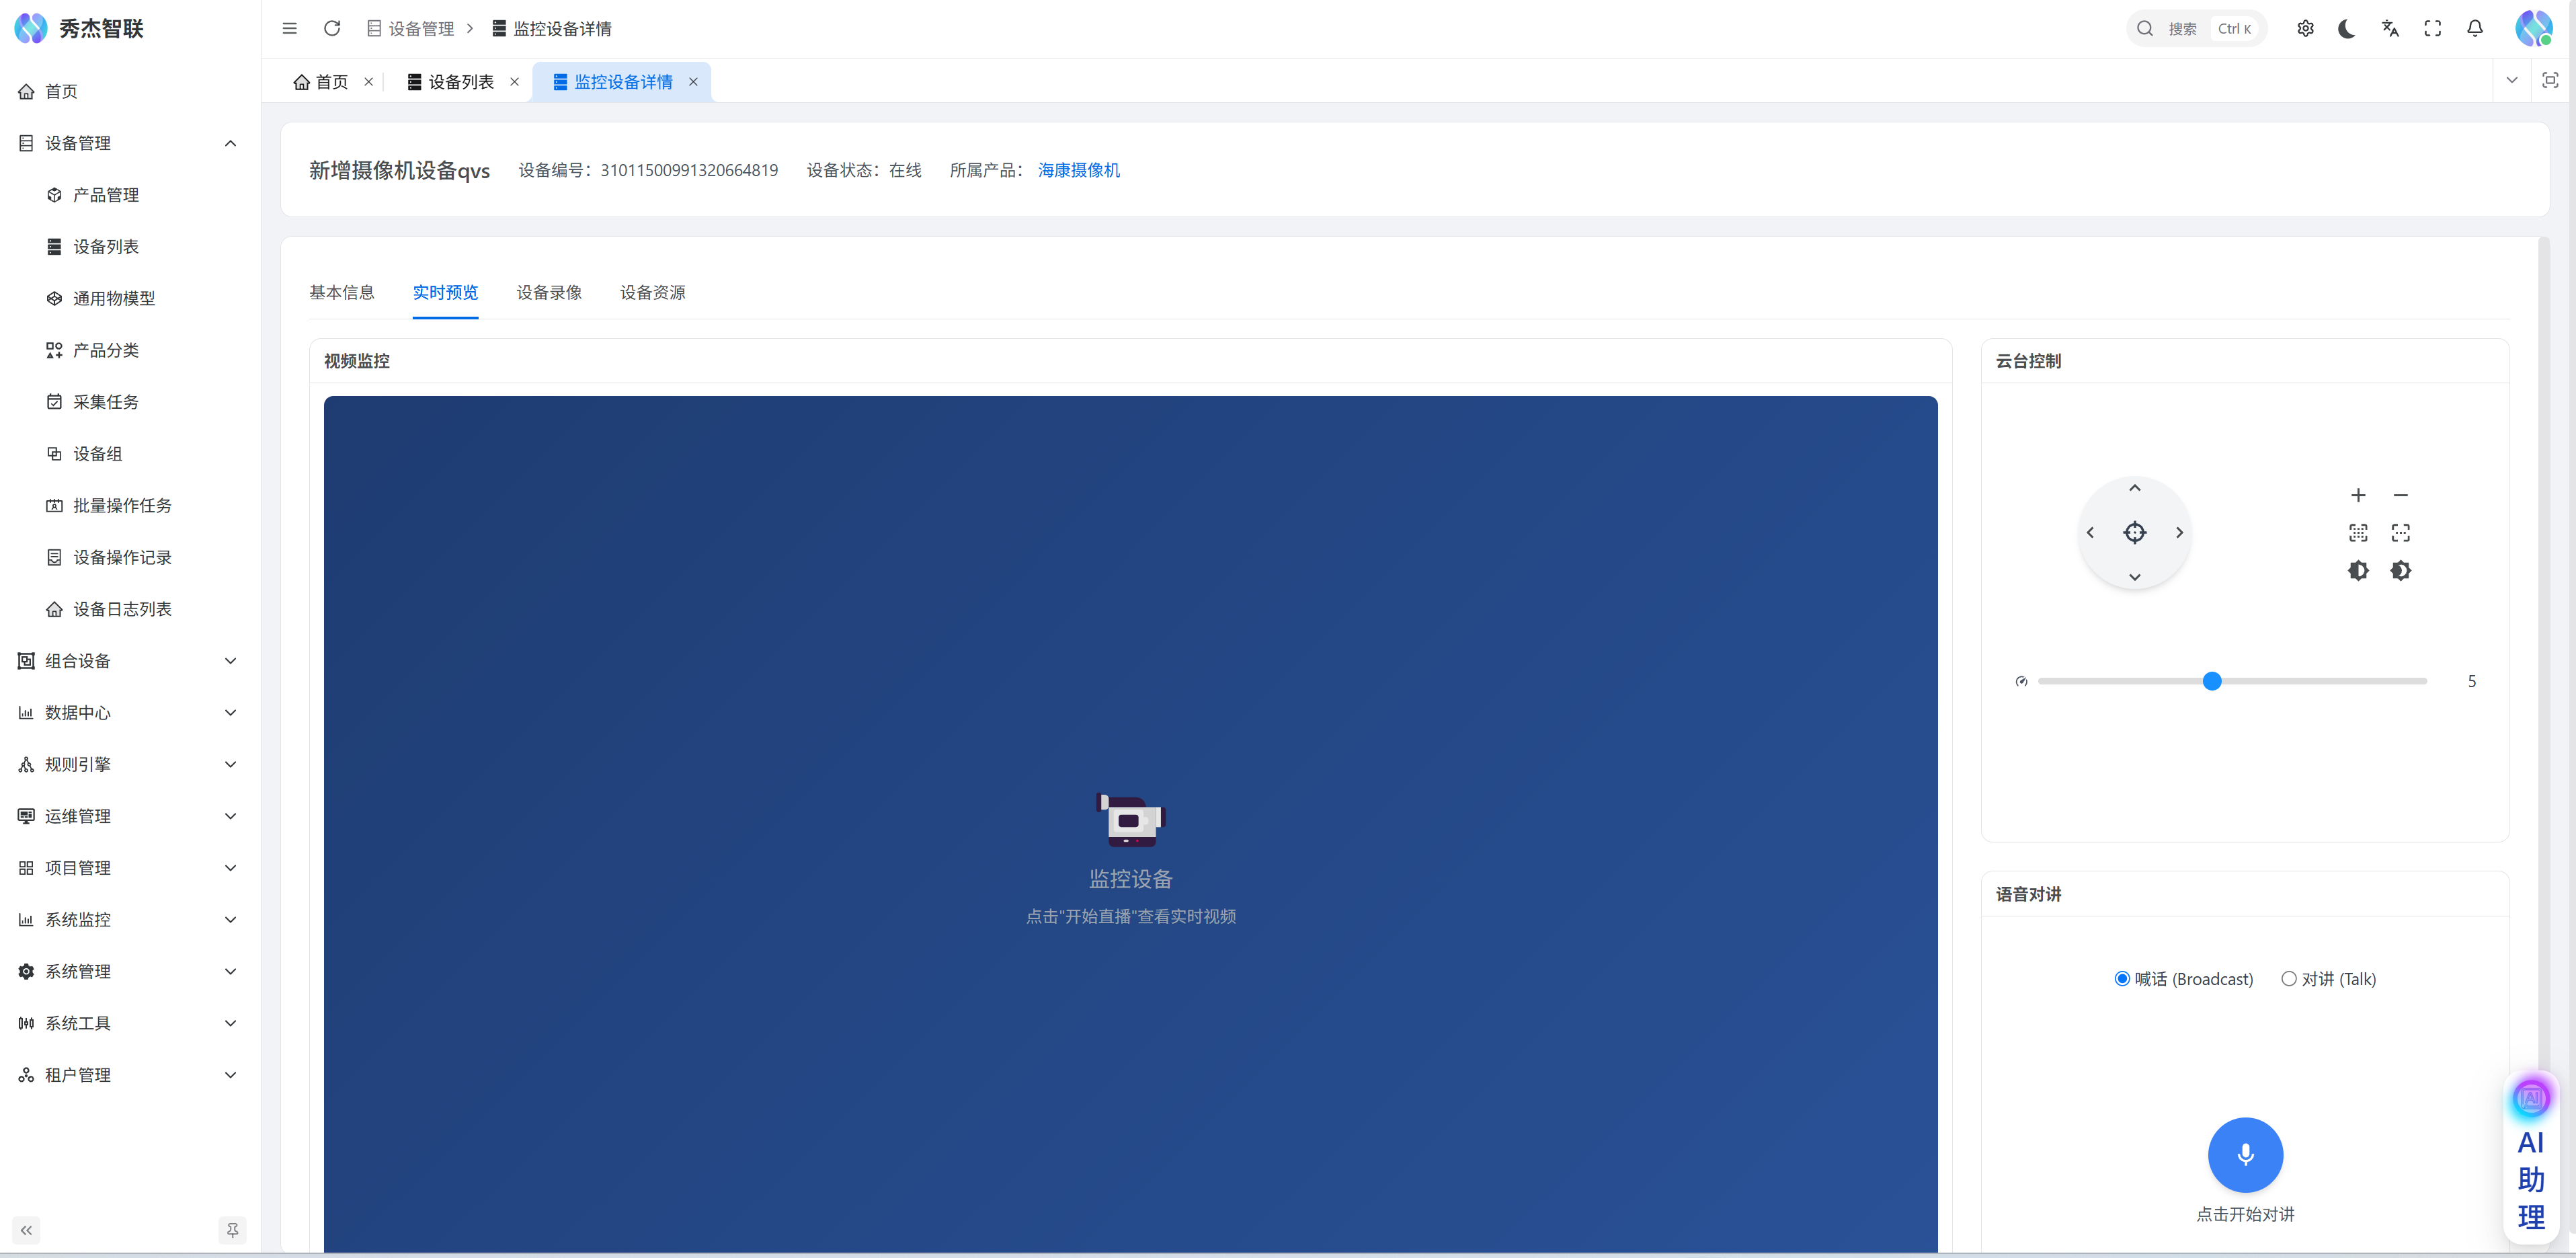This screenshot has height=1258, width=2576.
Task: Select the 喊话 (Broadcast) radio option
Action: 2122,978
